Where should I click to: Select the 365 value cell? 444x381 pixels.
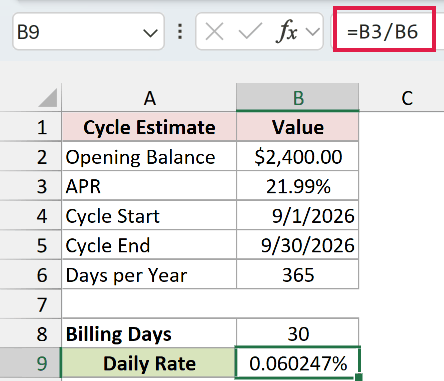[298, 275]
